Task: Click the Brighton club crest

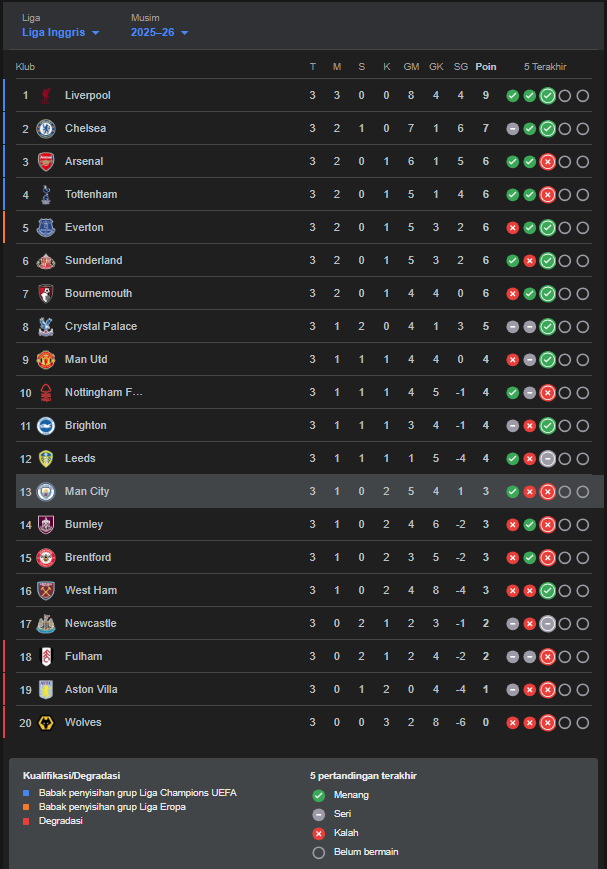Action: (x=46, y=426)
